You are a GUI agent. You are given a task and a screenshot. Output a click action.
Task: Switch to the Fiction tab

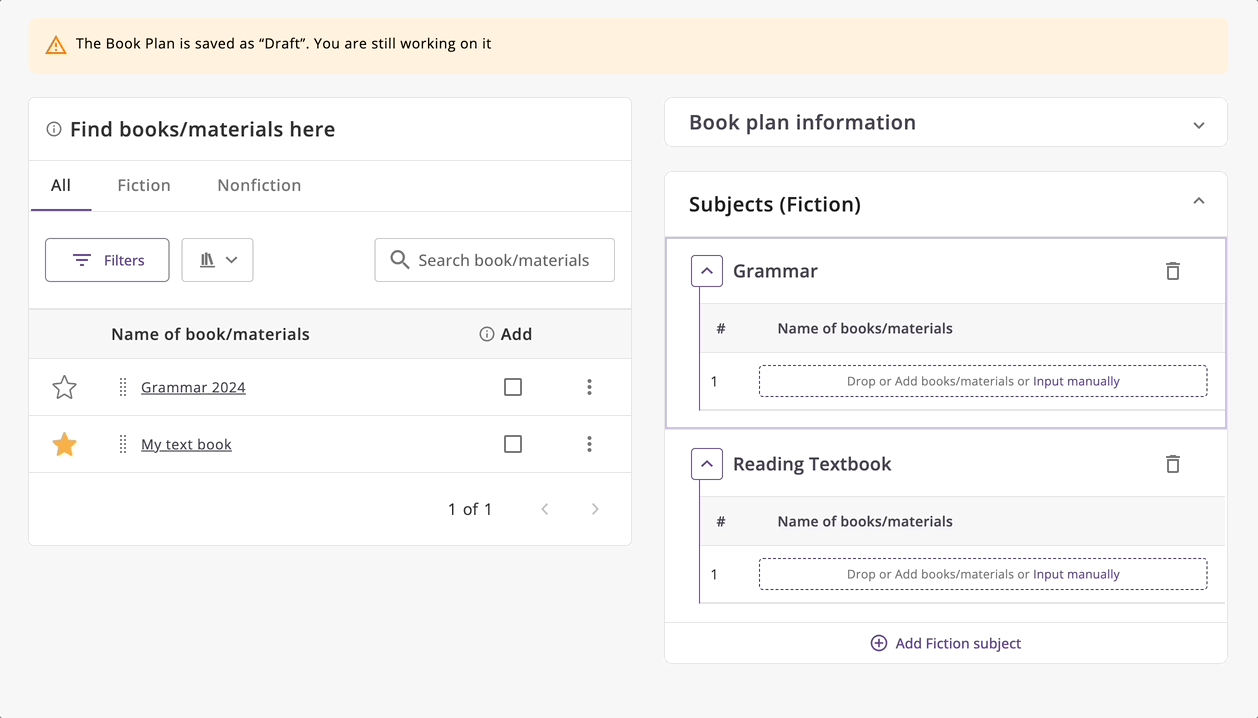[x=144, y=185]
